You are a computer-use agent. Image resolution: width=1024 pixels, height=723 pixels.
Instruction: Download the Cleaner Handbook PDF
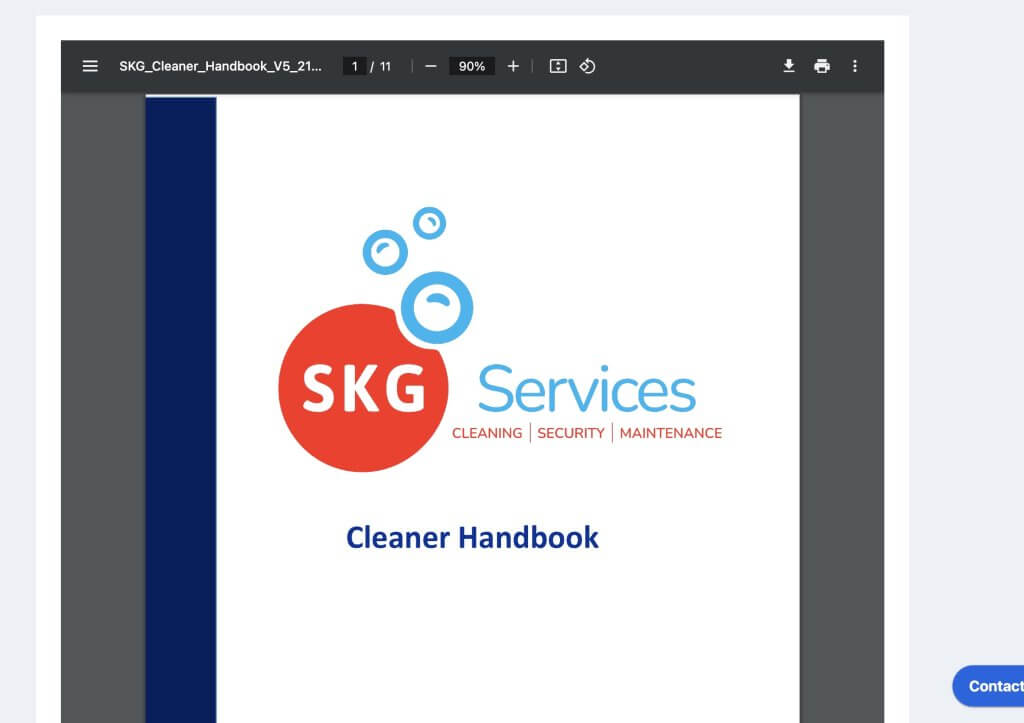788,66
